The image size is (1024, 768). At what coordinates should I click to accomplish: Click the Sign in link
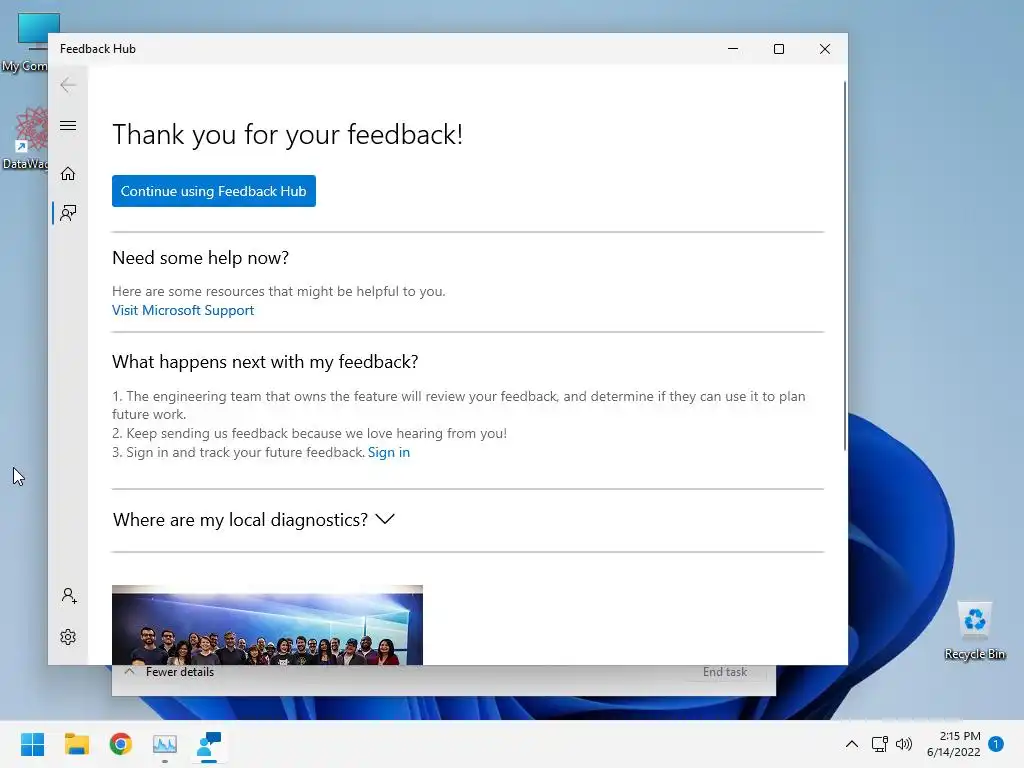(389, 452)
